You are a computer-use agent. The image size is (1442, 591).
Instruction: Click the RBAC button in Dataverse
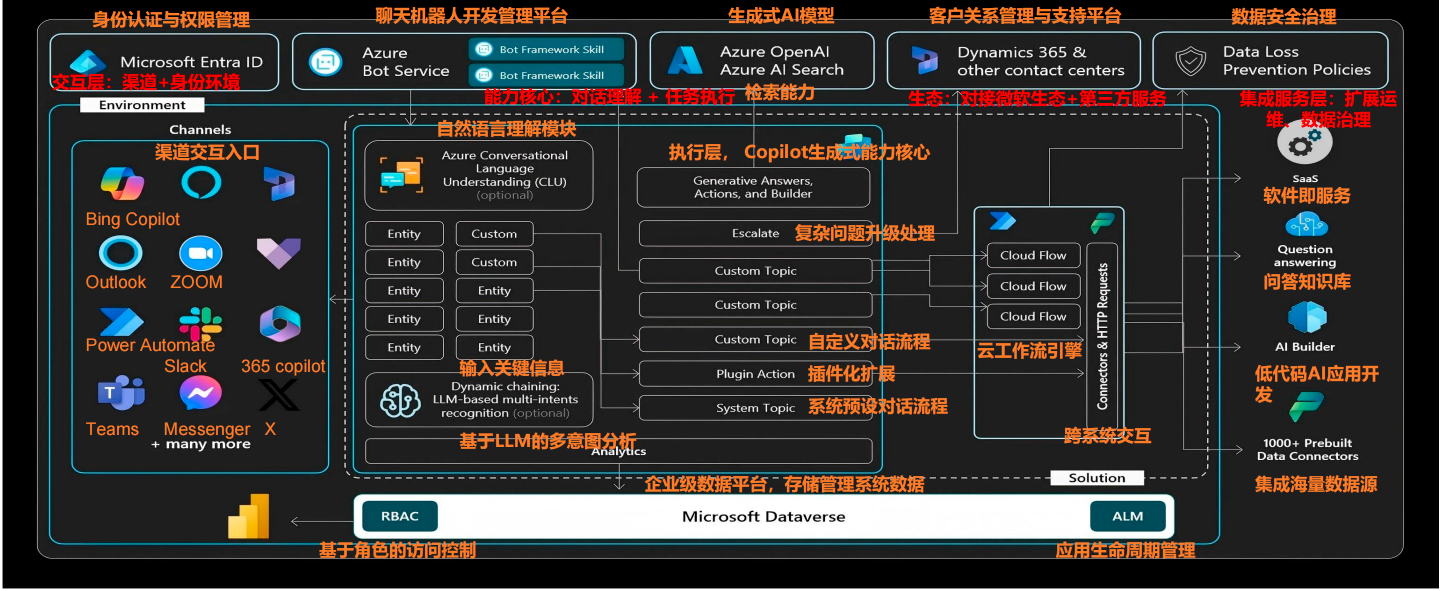pyautogui.click(x=399, y=517)
